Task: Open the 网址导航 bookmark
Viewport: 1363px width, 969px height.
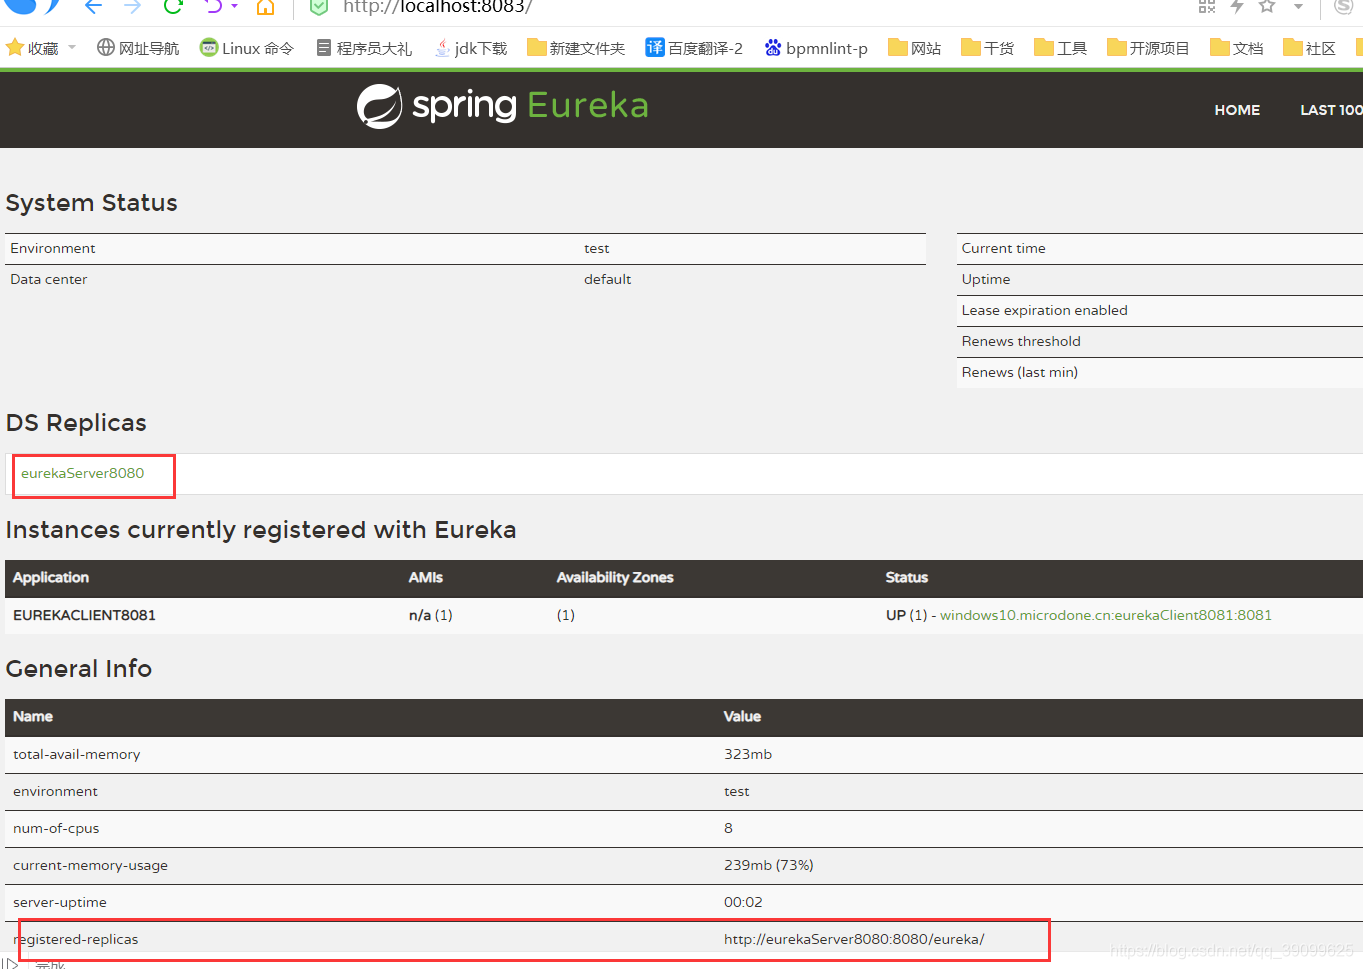Action: click(x=138, y=48)
